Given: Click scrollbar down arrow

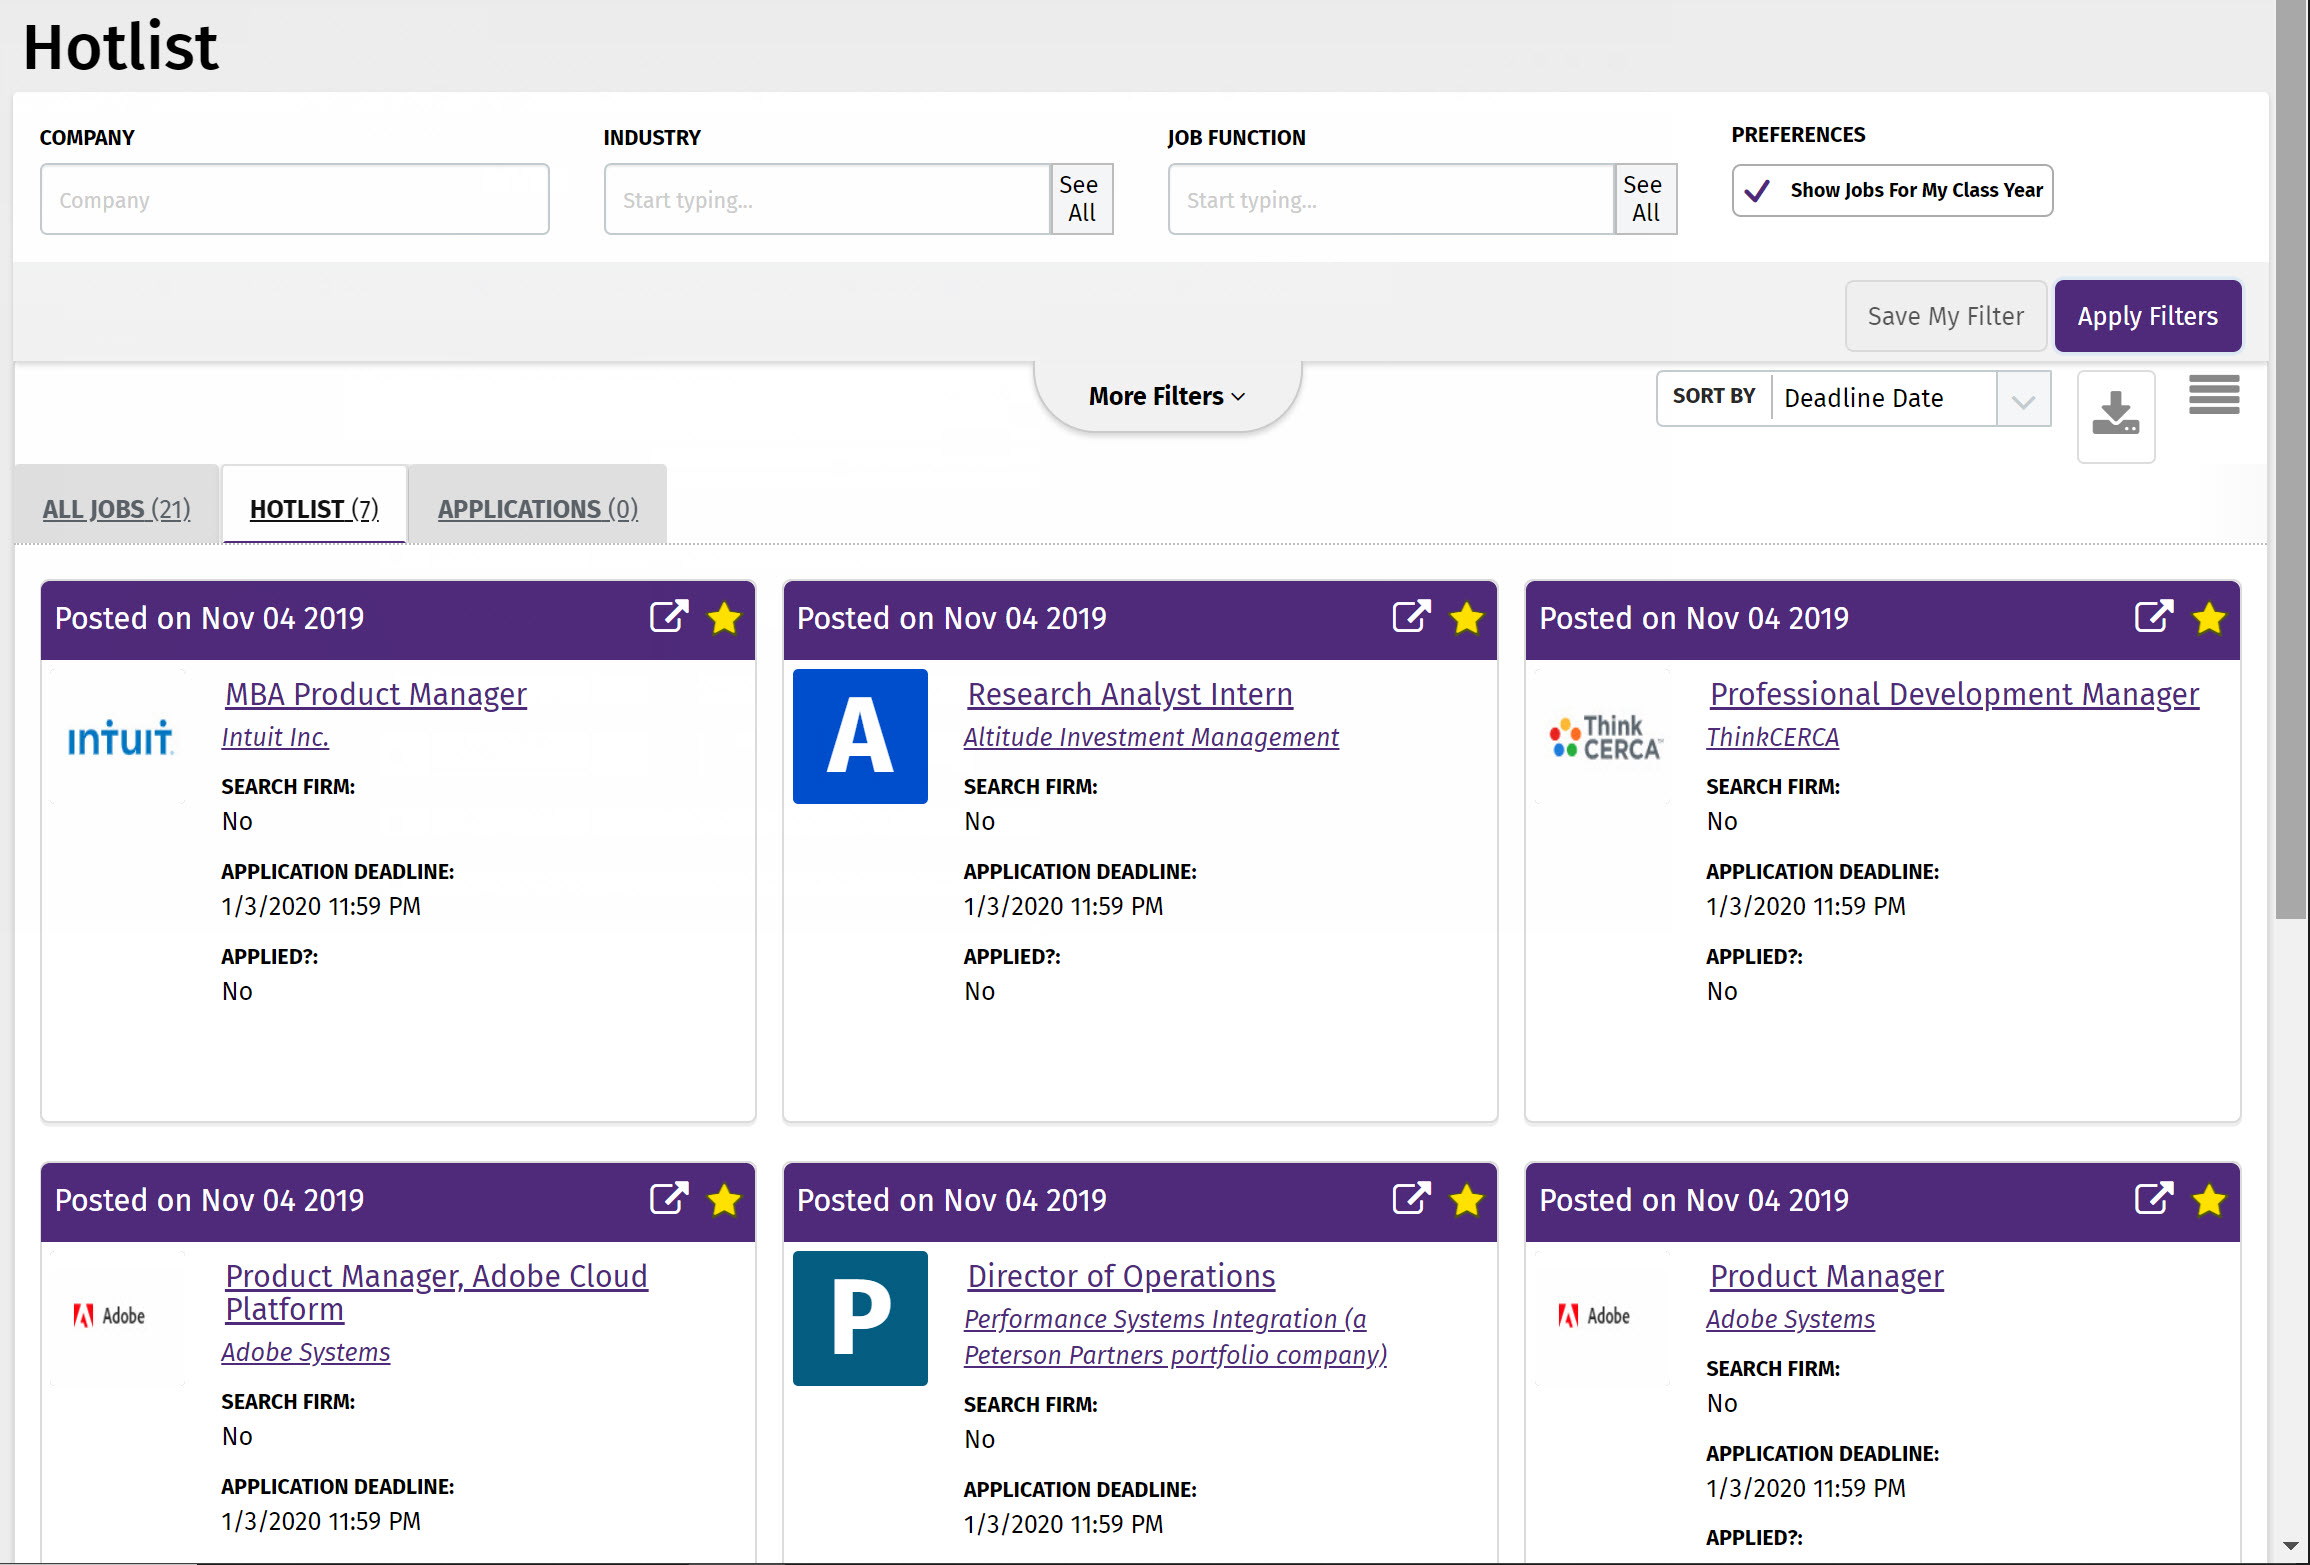Looking at the screenshot, I should click(2291, 1546).
